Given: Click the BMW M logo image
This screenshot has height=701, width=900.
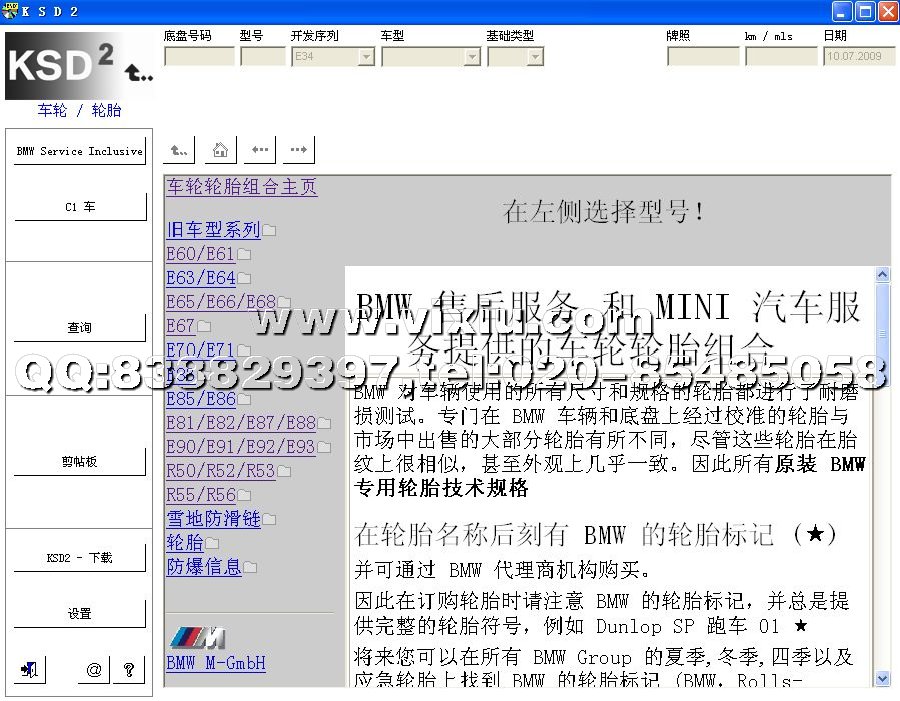Looking at the screenshot, I should 197,638.
